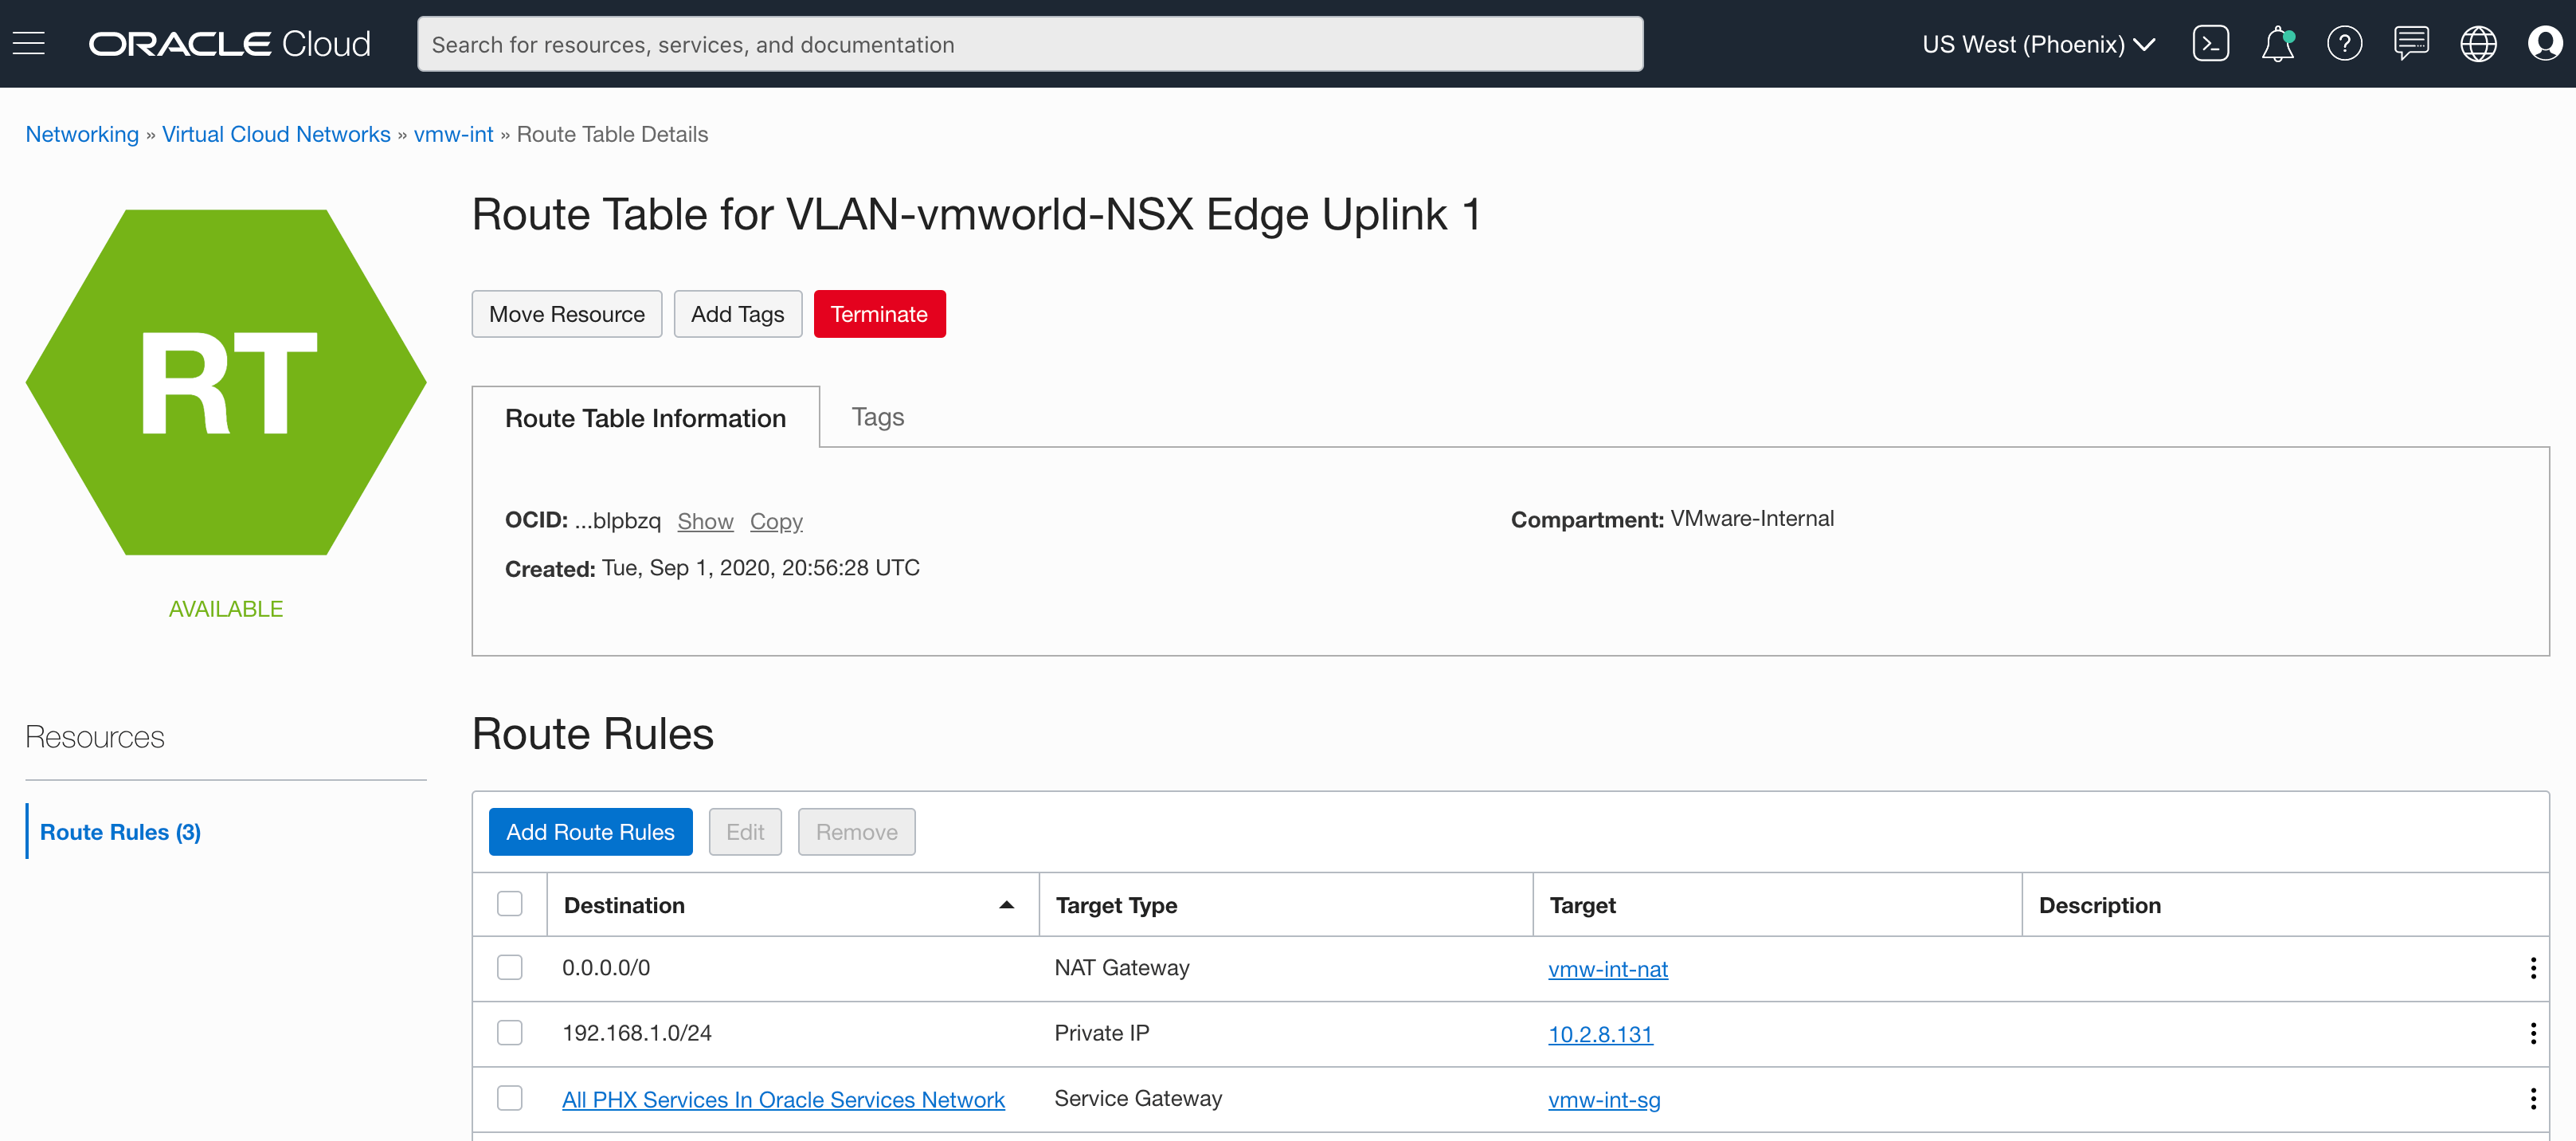Sort rules by Destination column arrow

tap(1006, 905)
